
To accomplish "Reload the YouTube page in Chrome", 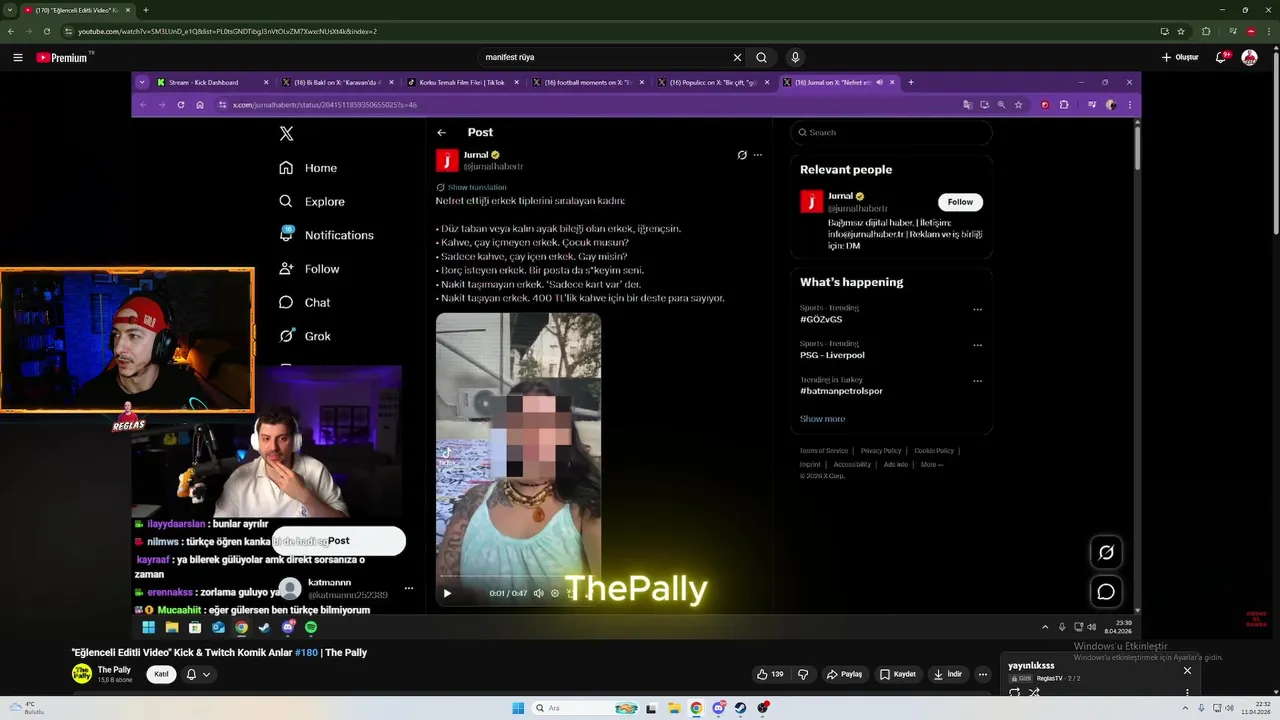I will coord(46,31).
